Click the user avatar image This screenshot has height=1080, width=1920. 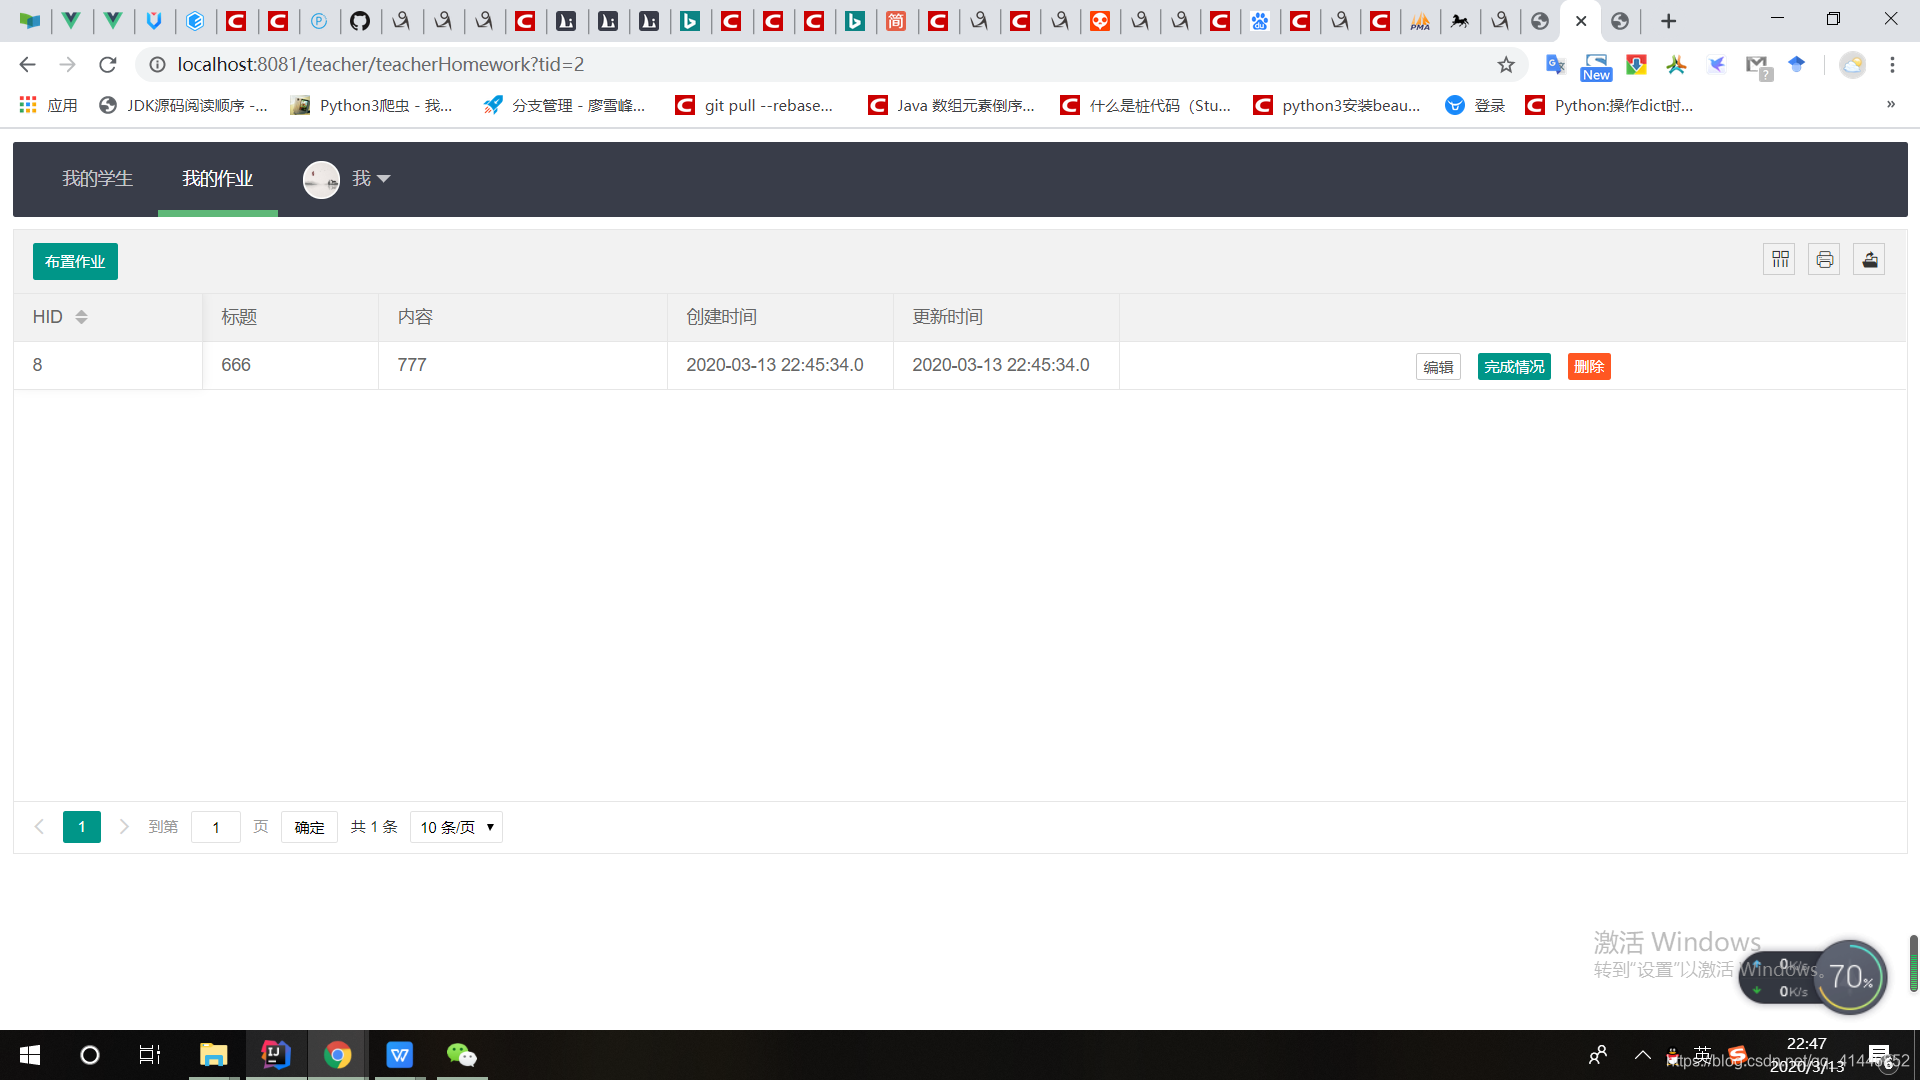coord(321,179)
